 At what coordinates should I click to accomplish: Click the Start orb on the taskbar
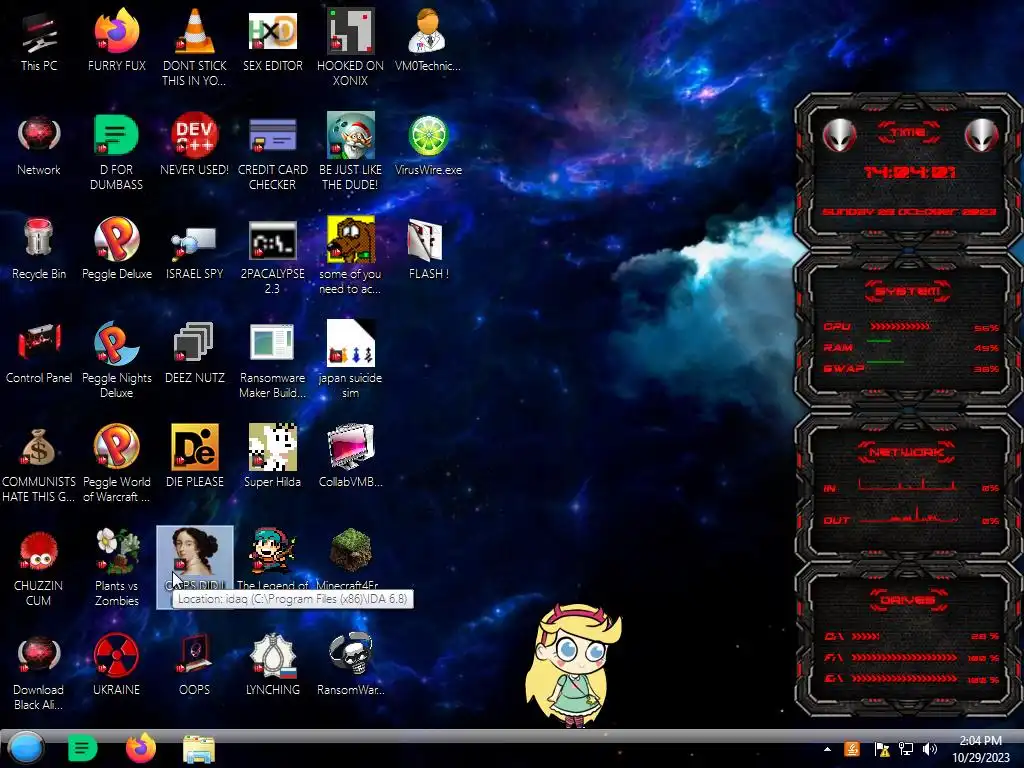(x=25, y=749)
